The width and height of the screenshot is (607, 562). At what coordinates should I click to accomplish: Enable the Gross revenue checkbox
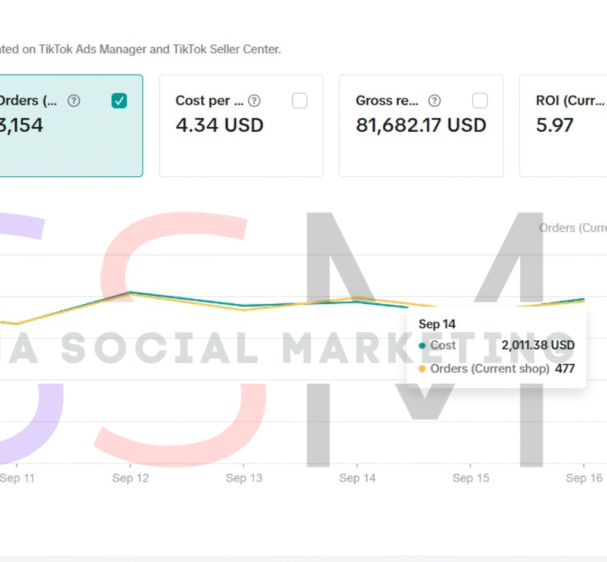(480, 101)
